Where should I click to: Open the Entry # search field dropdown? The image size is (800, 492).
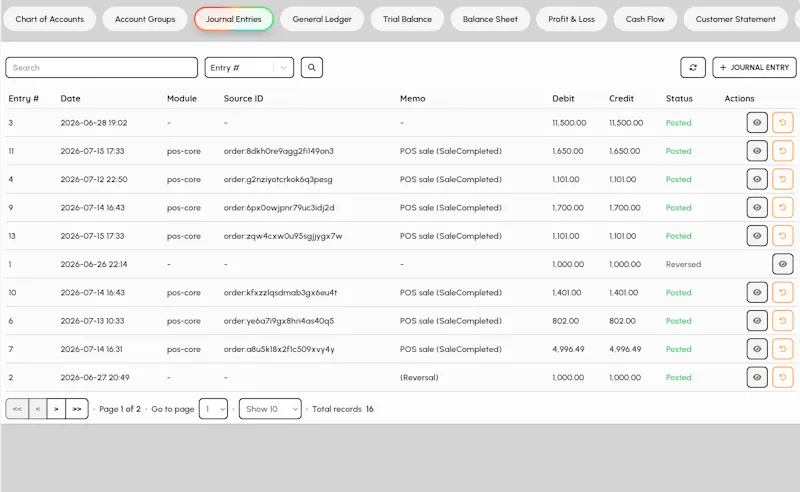249,67
